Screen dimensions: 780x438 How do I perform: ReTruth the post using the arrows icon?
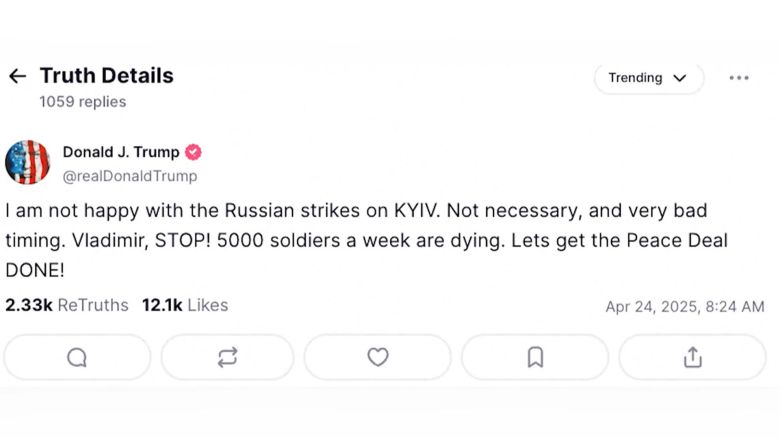tap(227, 357)
